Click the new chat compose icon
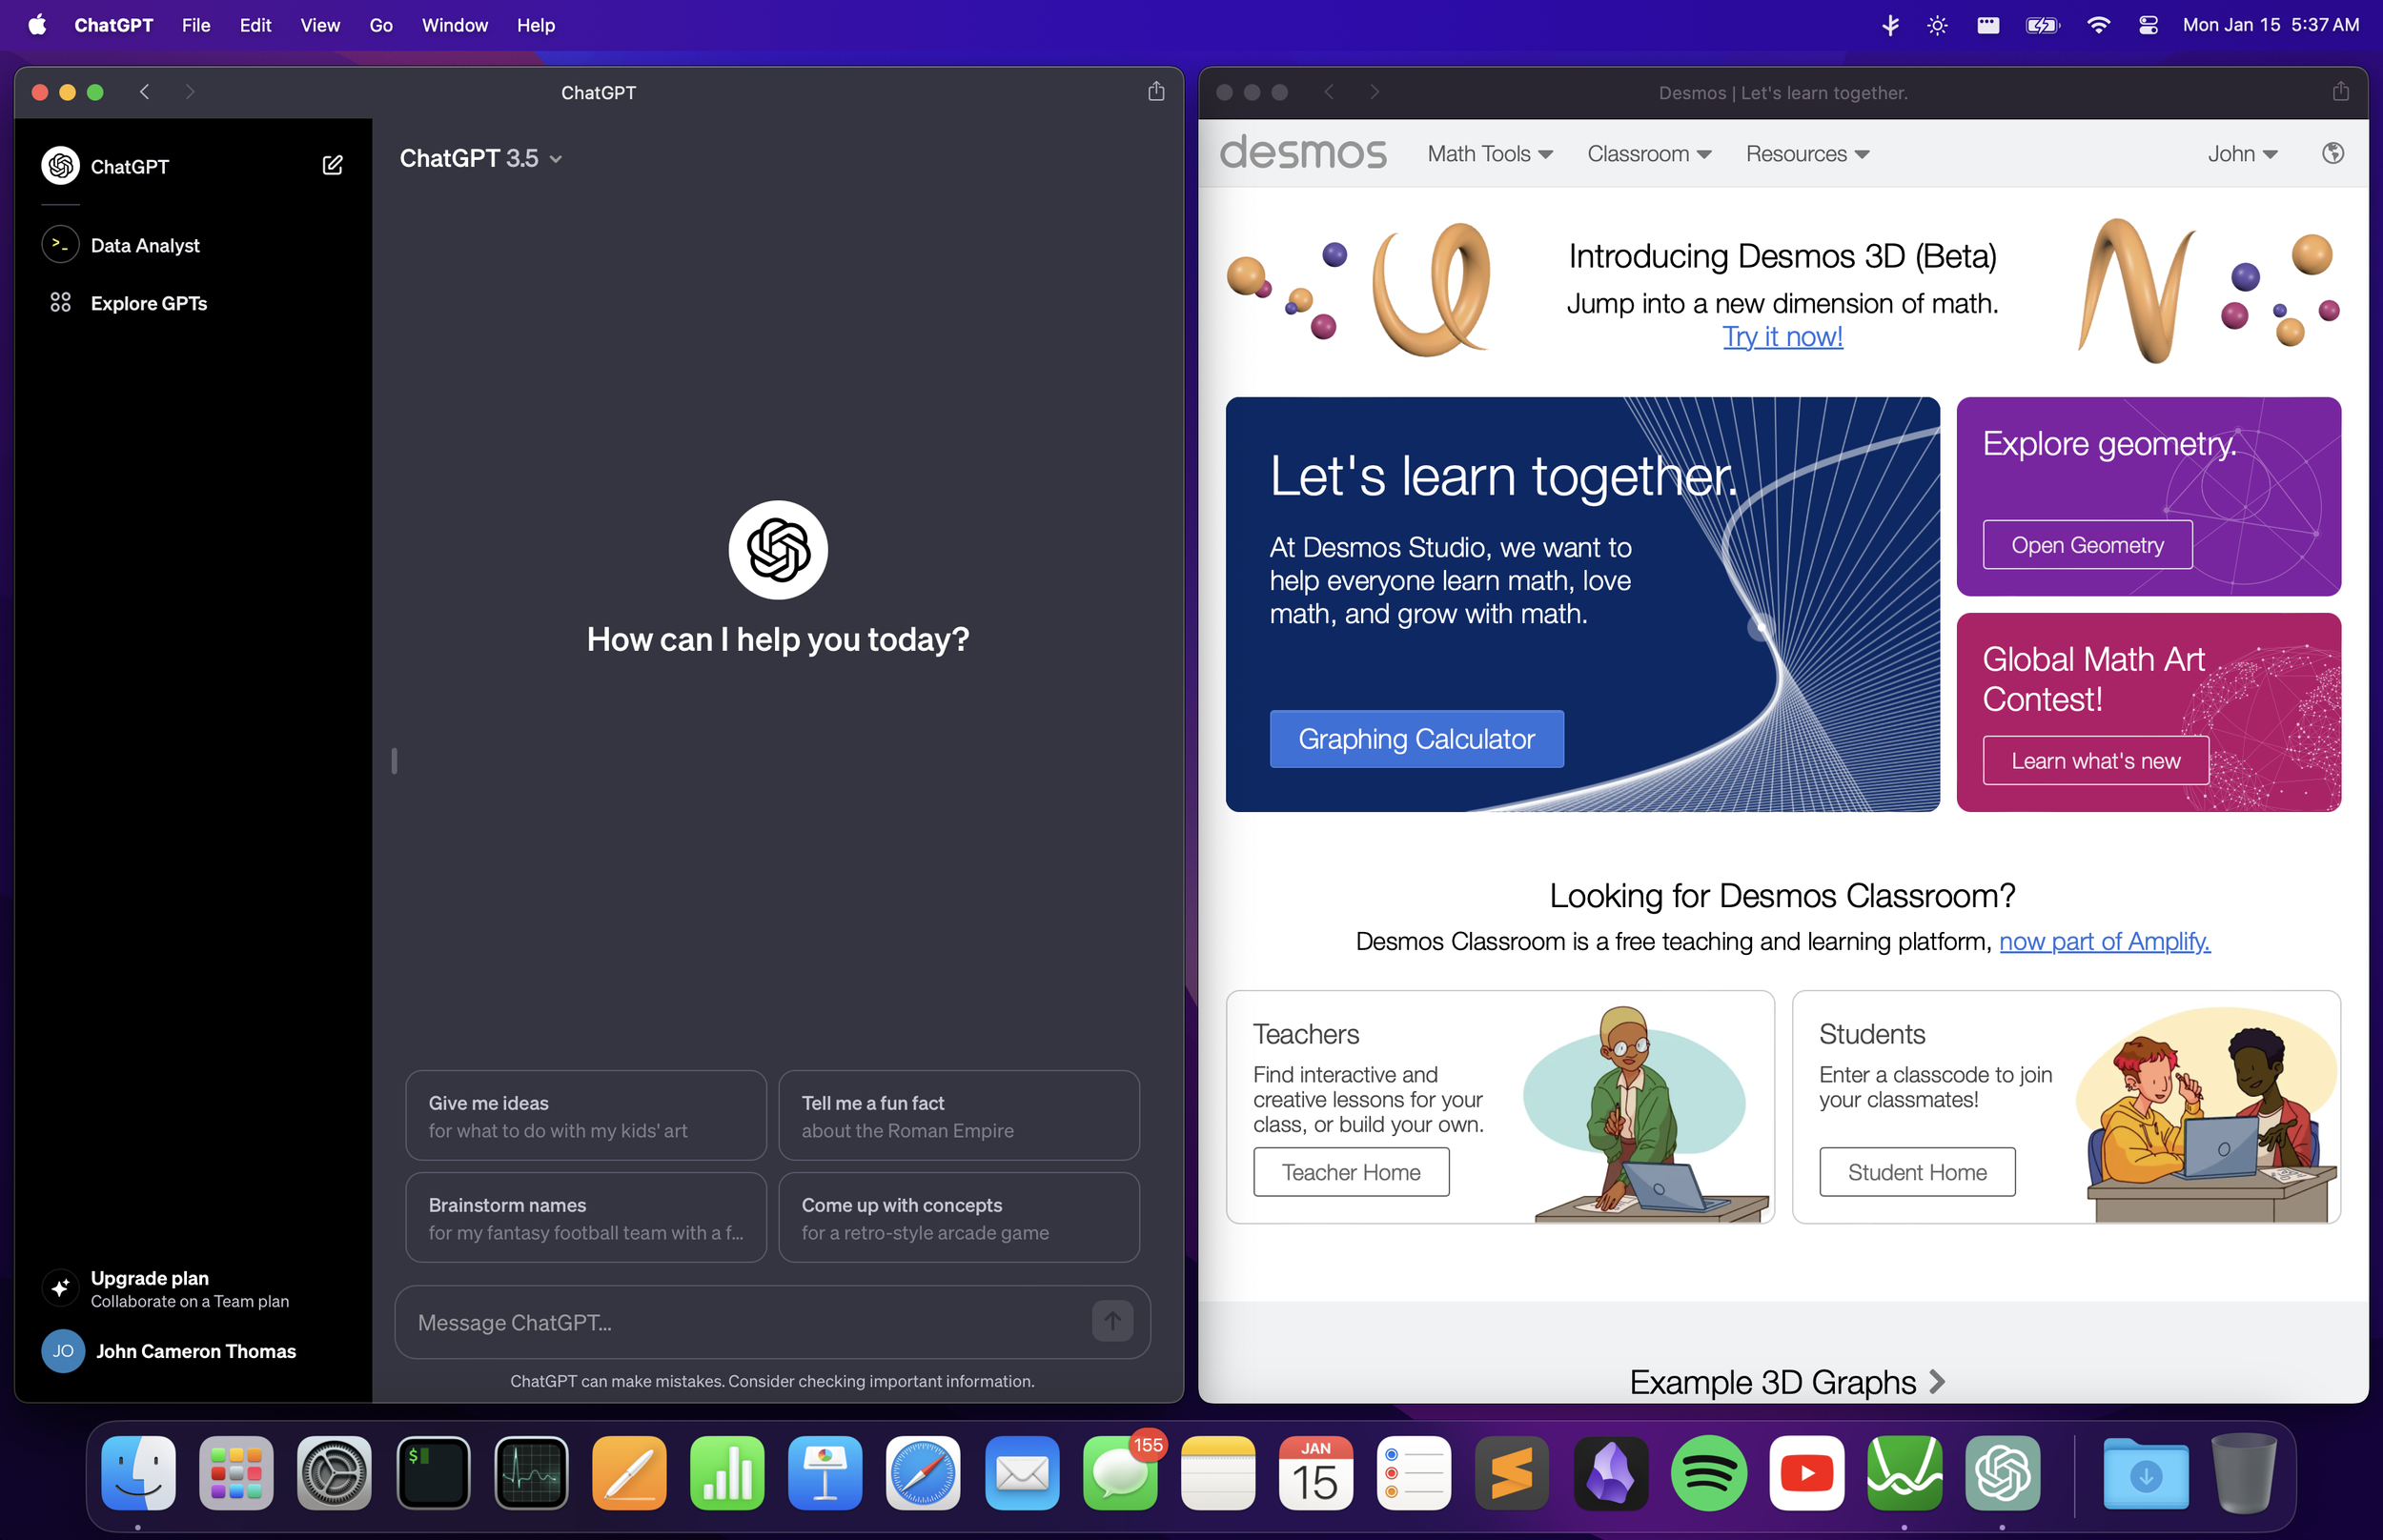The height and width of the screenshot is (1540, 2383). [332, 166]
